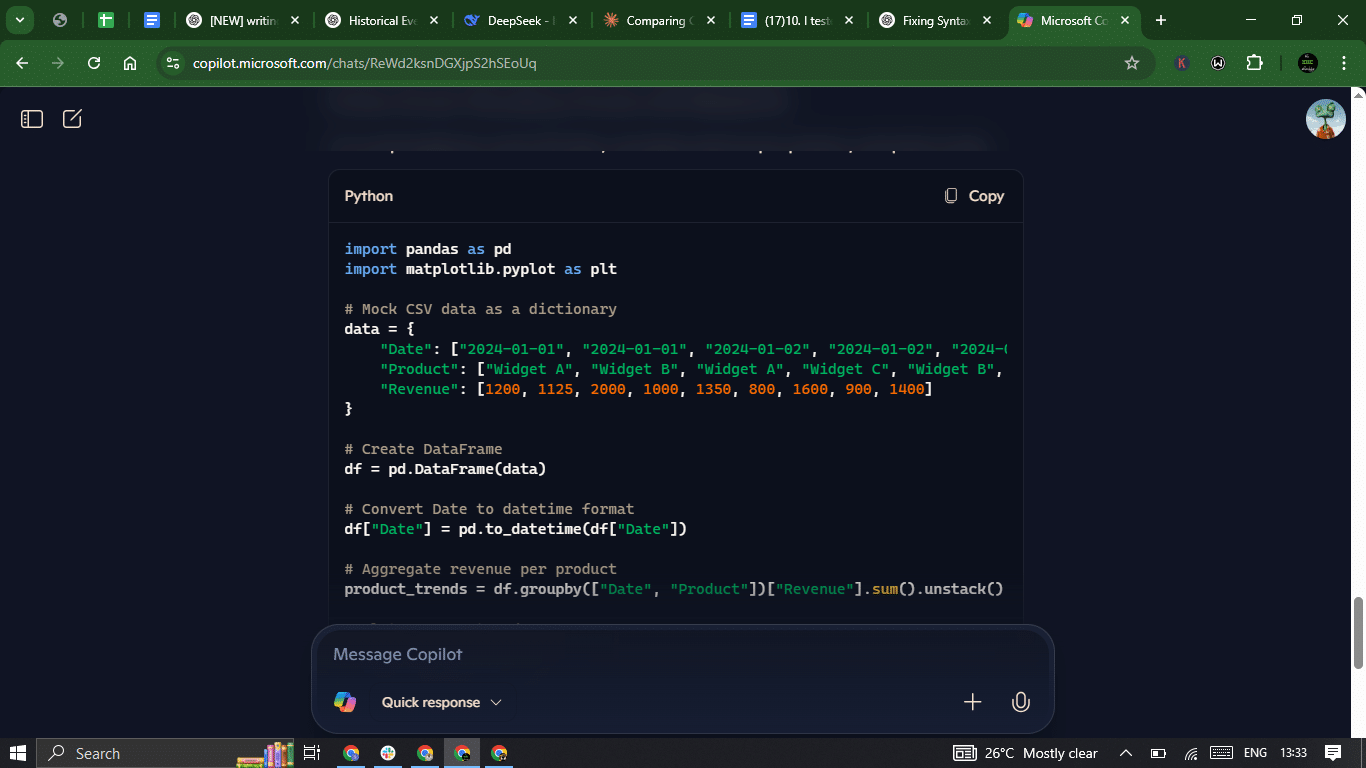Expand the tab search dropdown arrow
The height and width of the screenshot is (768, 1366).
pos(20,20)
